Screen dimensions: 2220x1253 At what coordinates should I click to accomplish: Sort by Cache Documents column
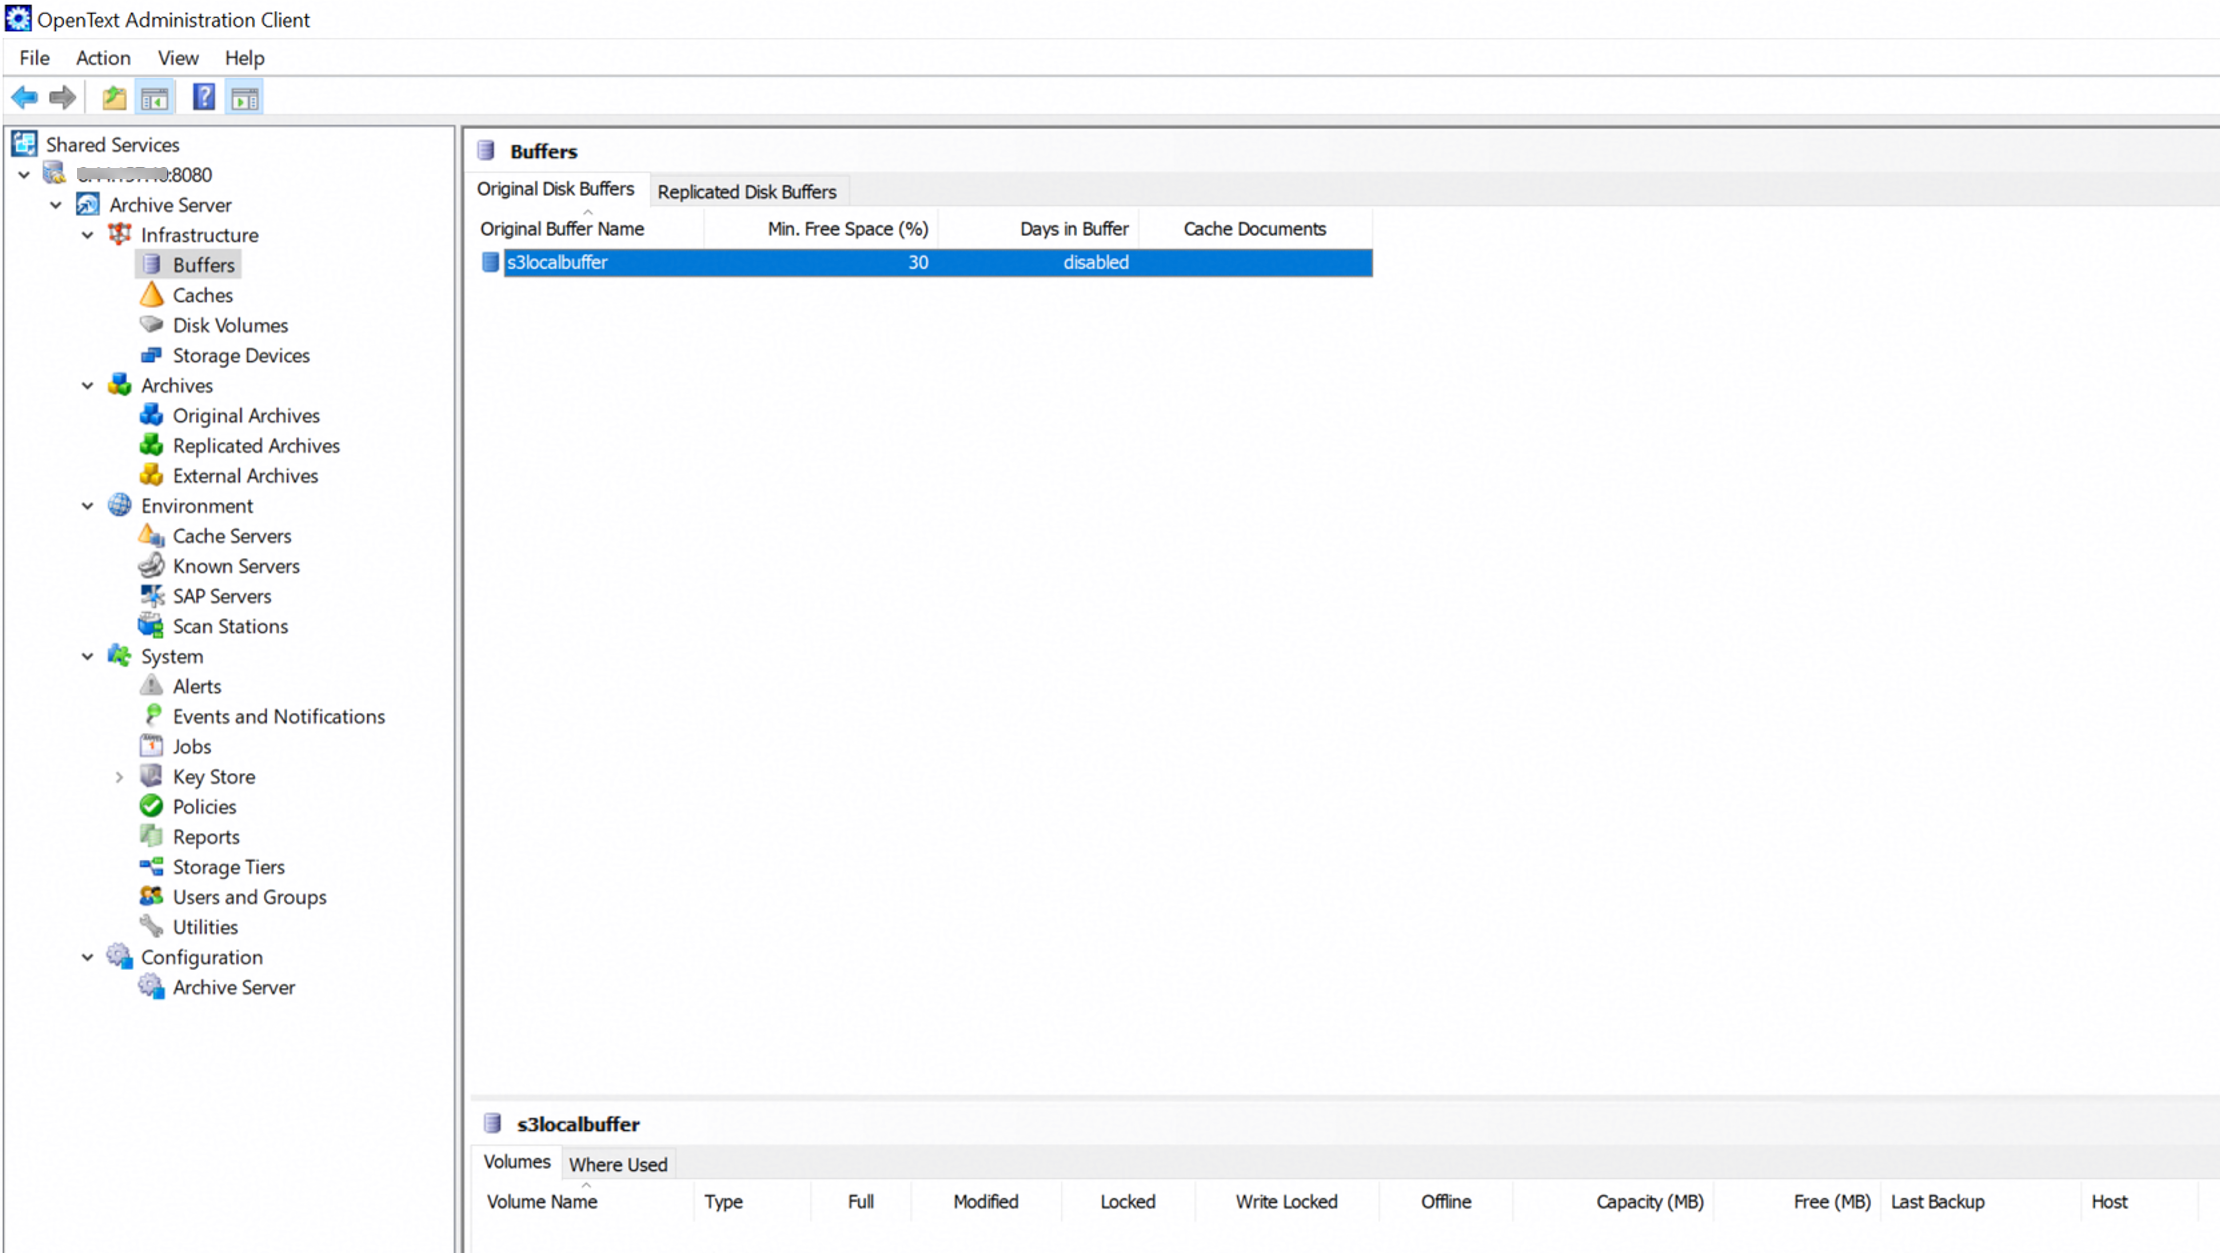[x=1255, y=229]
